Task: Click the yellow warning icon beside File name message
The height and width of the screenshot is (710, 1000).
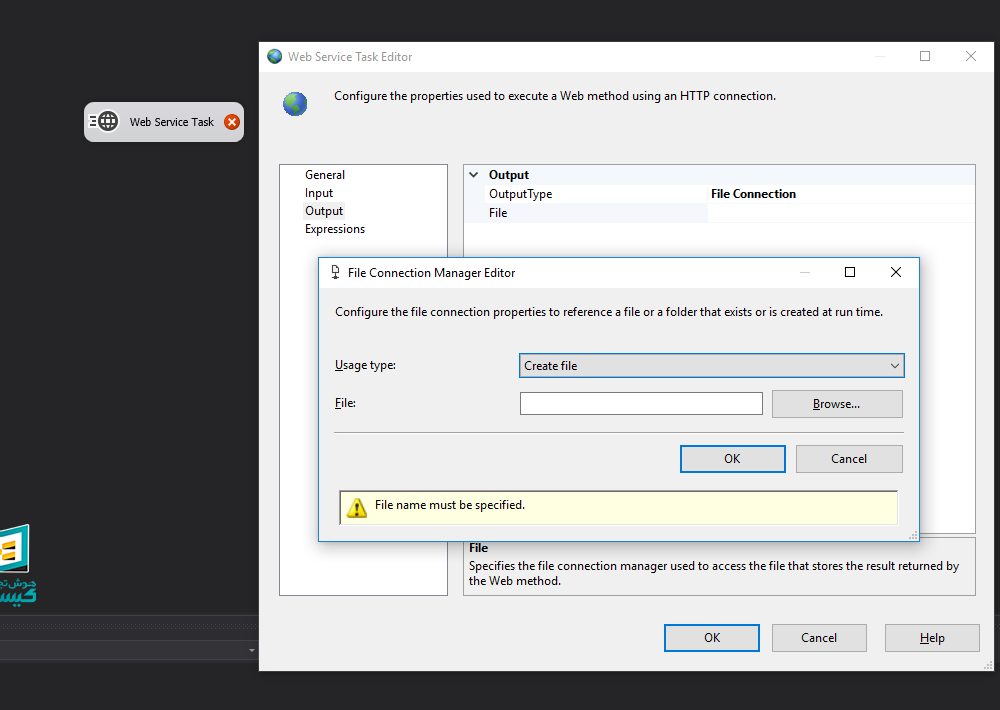Action: click(x=357, y=508)
